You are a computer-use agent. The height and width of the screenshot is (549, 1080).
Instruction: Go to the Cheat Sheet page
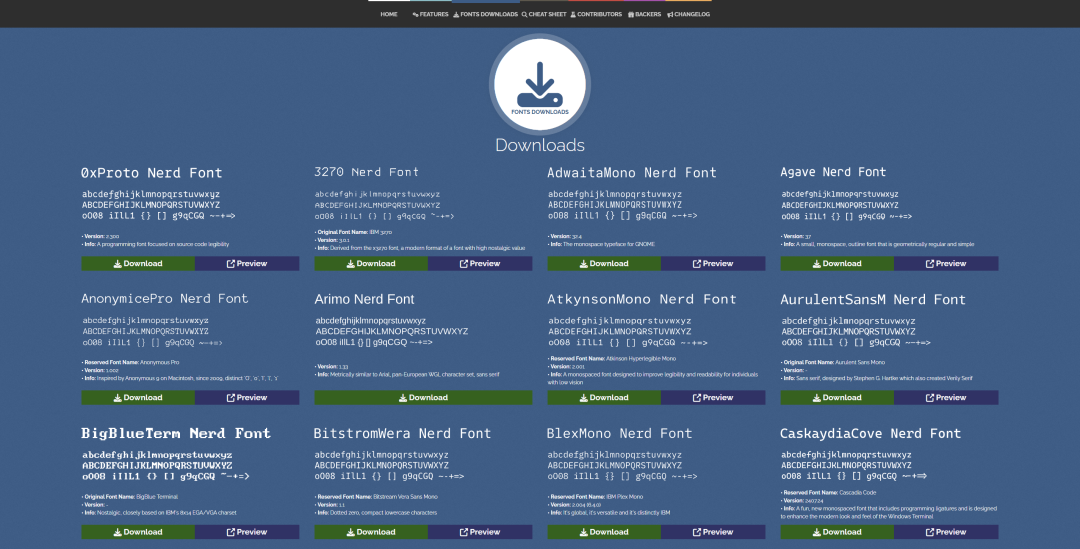pyautogui.click(x=543, y=14)
